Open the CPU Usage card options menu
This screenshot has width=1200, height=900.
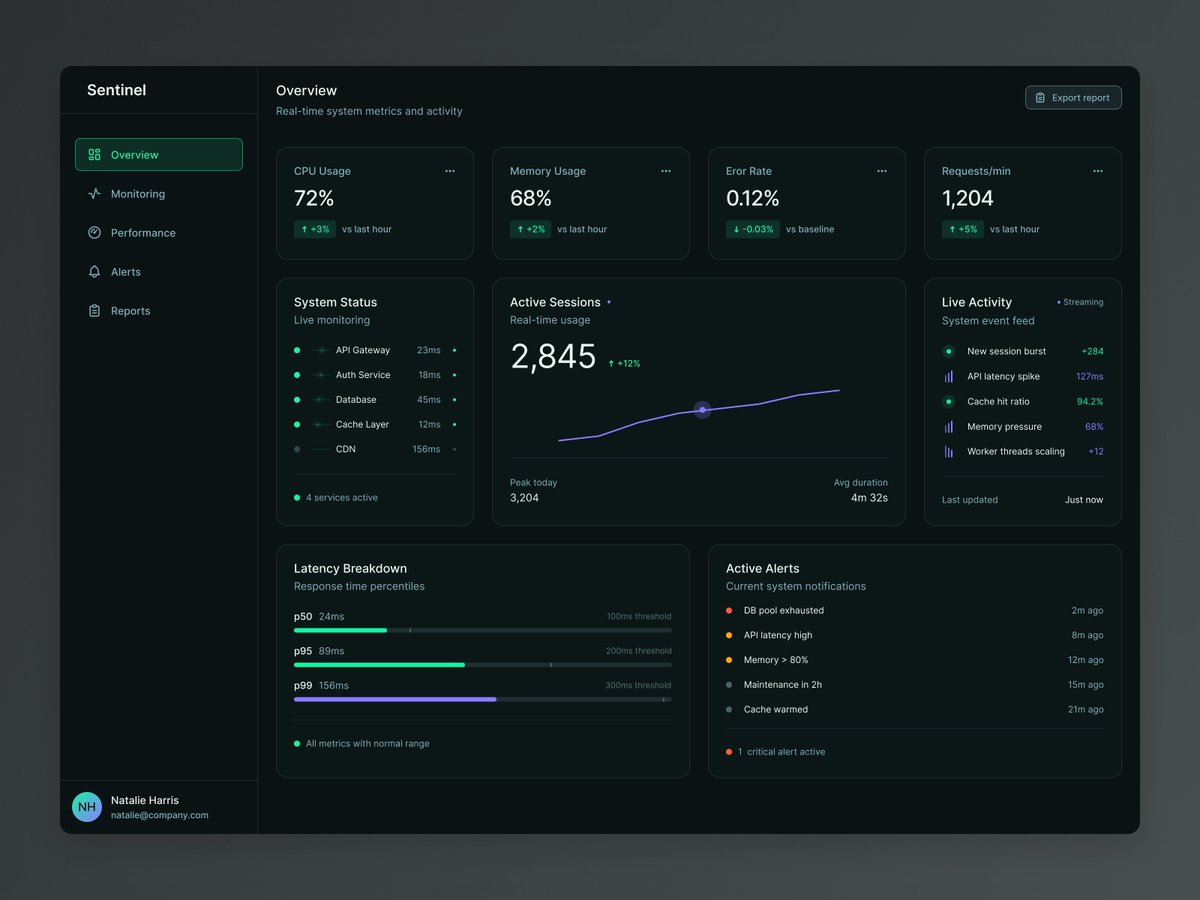(450, 171)
